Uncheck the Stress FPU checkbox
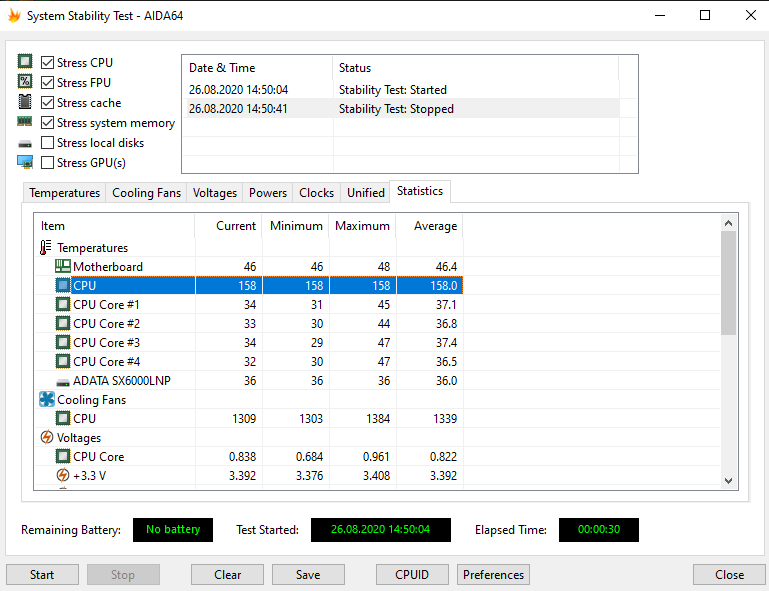Viewport: 769px width, 591px height. 47,82
